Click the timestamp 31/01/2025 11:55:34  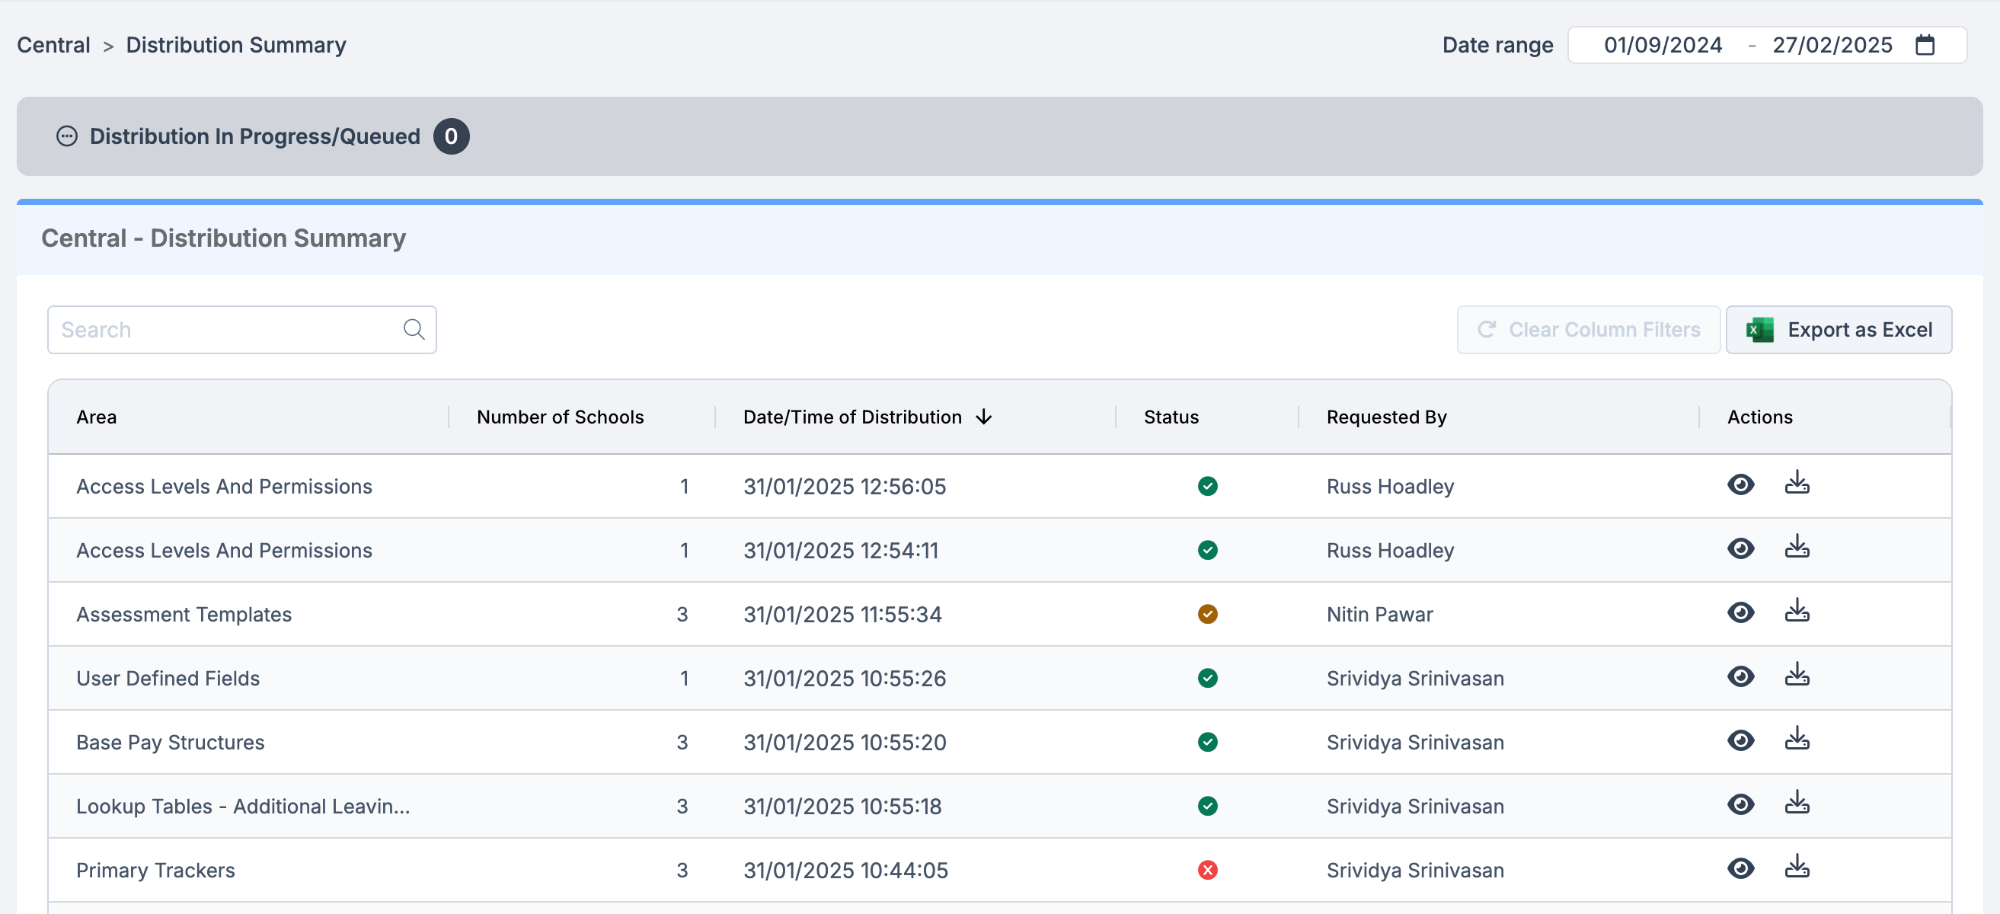843,614
